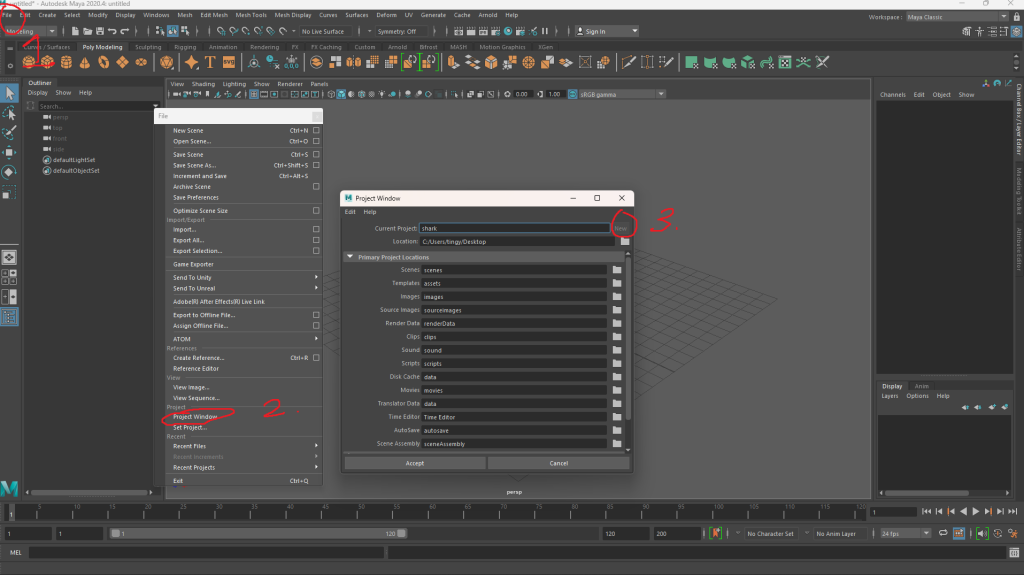Click the Save Scene floppy disk icon
This screenshot has height=575, width=1024.
100,31
